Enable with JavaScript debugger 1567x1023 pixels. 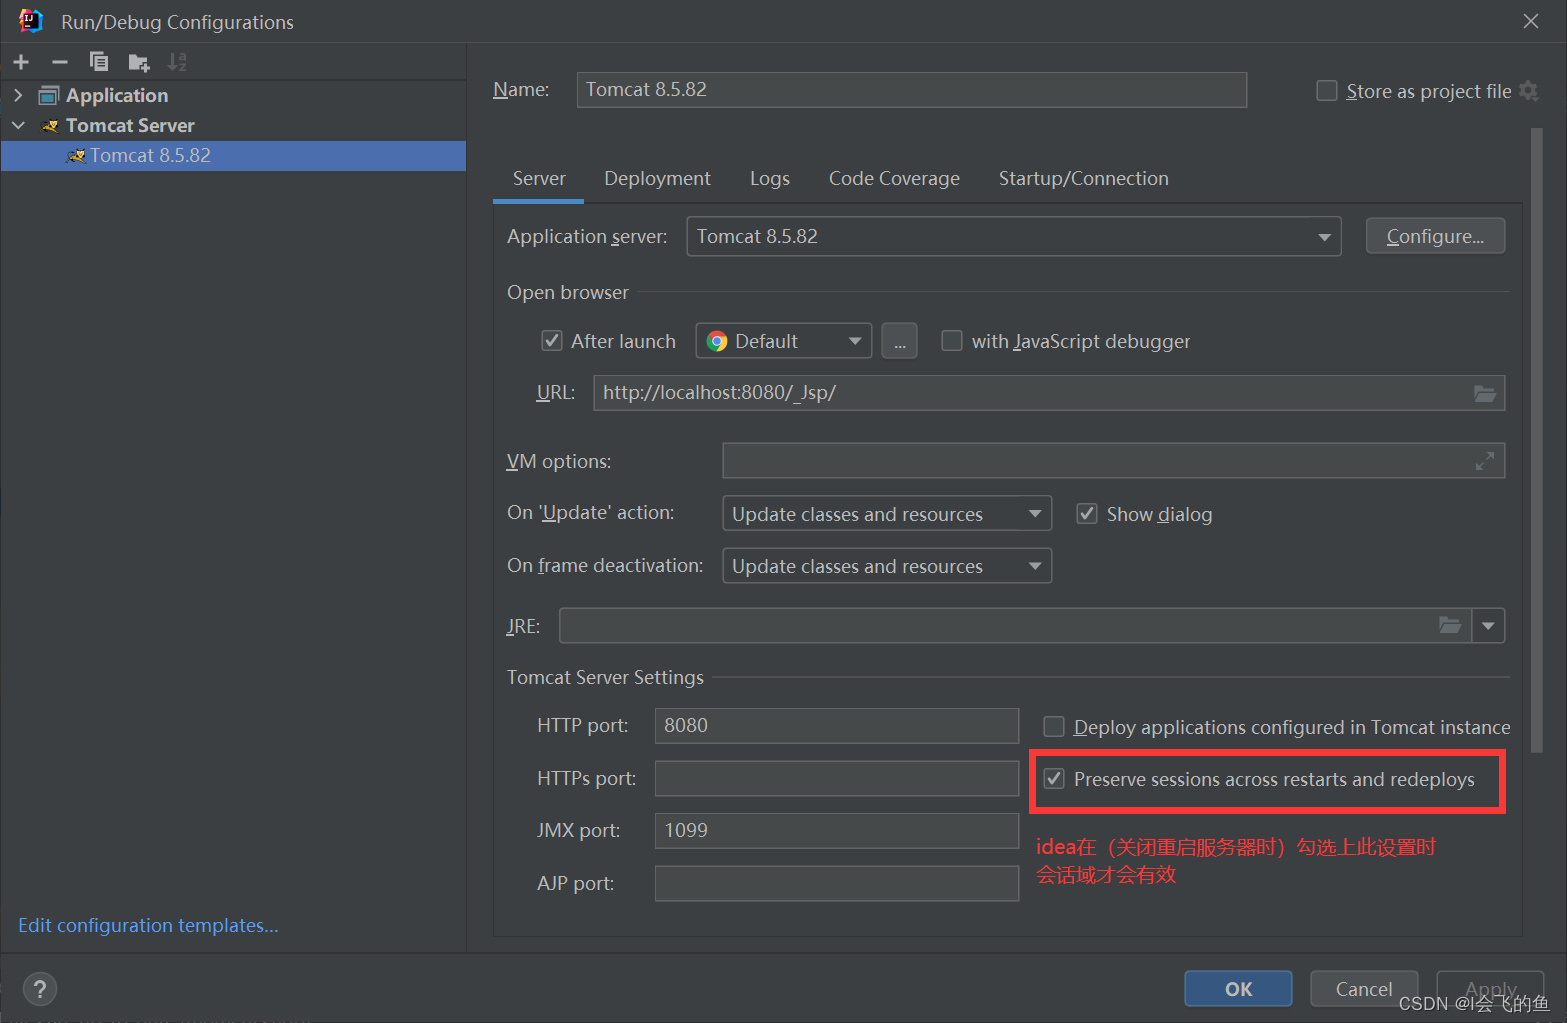952,341
